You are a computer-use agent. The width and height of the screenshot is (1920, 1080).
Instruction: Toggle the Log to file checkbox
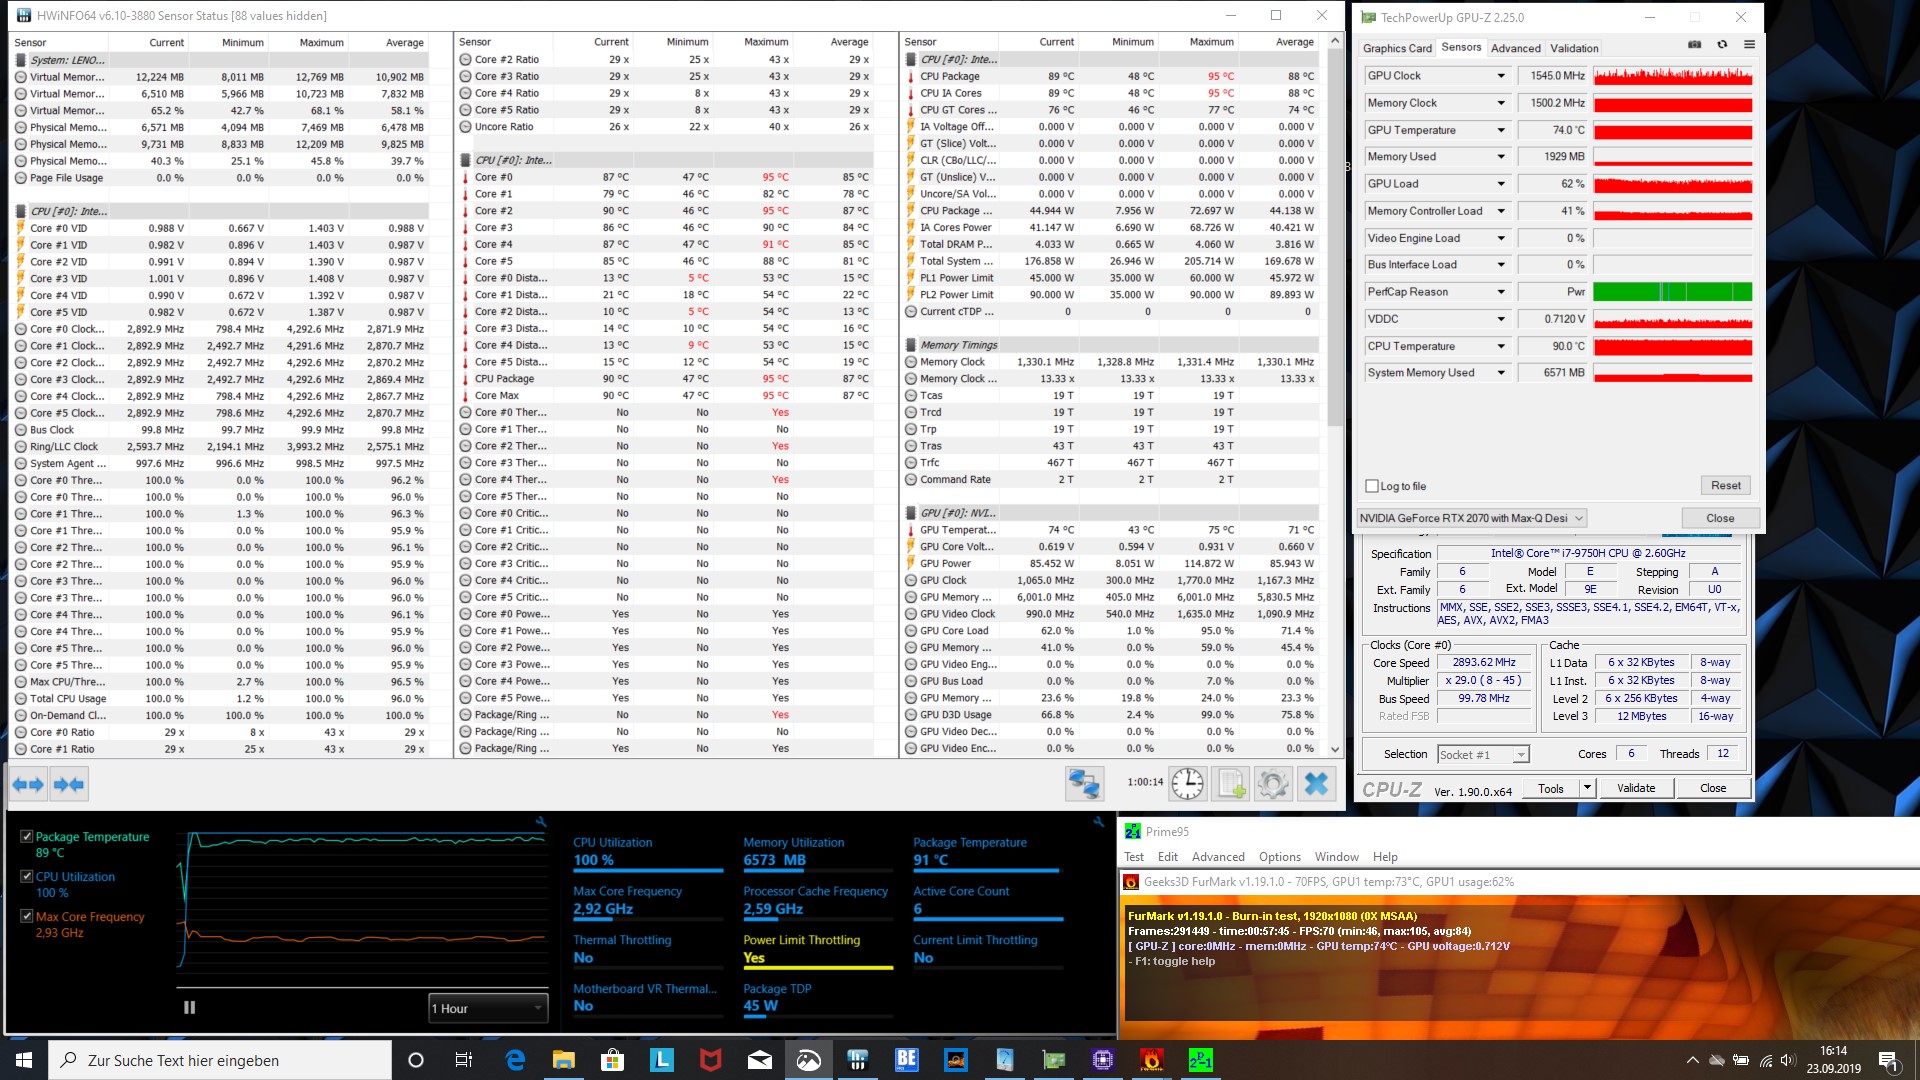pyautogui.click(x=1372, y=486)
